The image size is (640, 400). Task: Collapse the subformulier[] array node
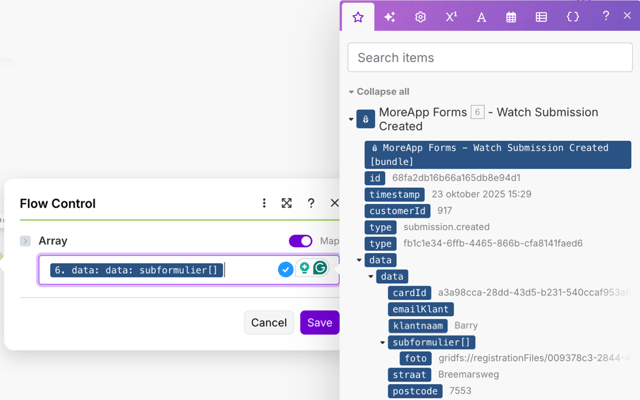click(383, 343)
